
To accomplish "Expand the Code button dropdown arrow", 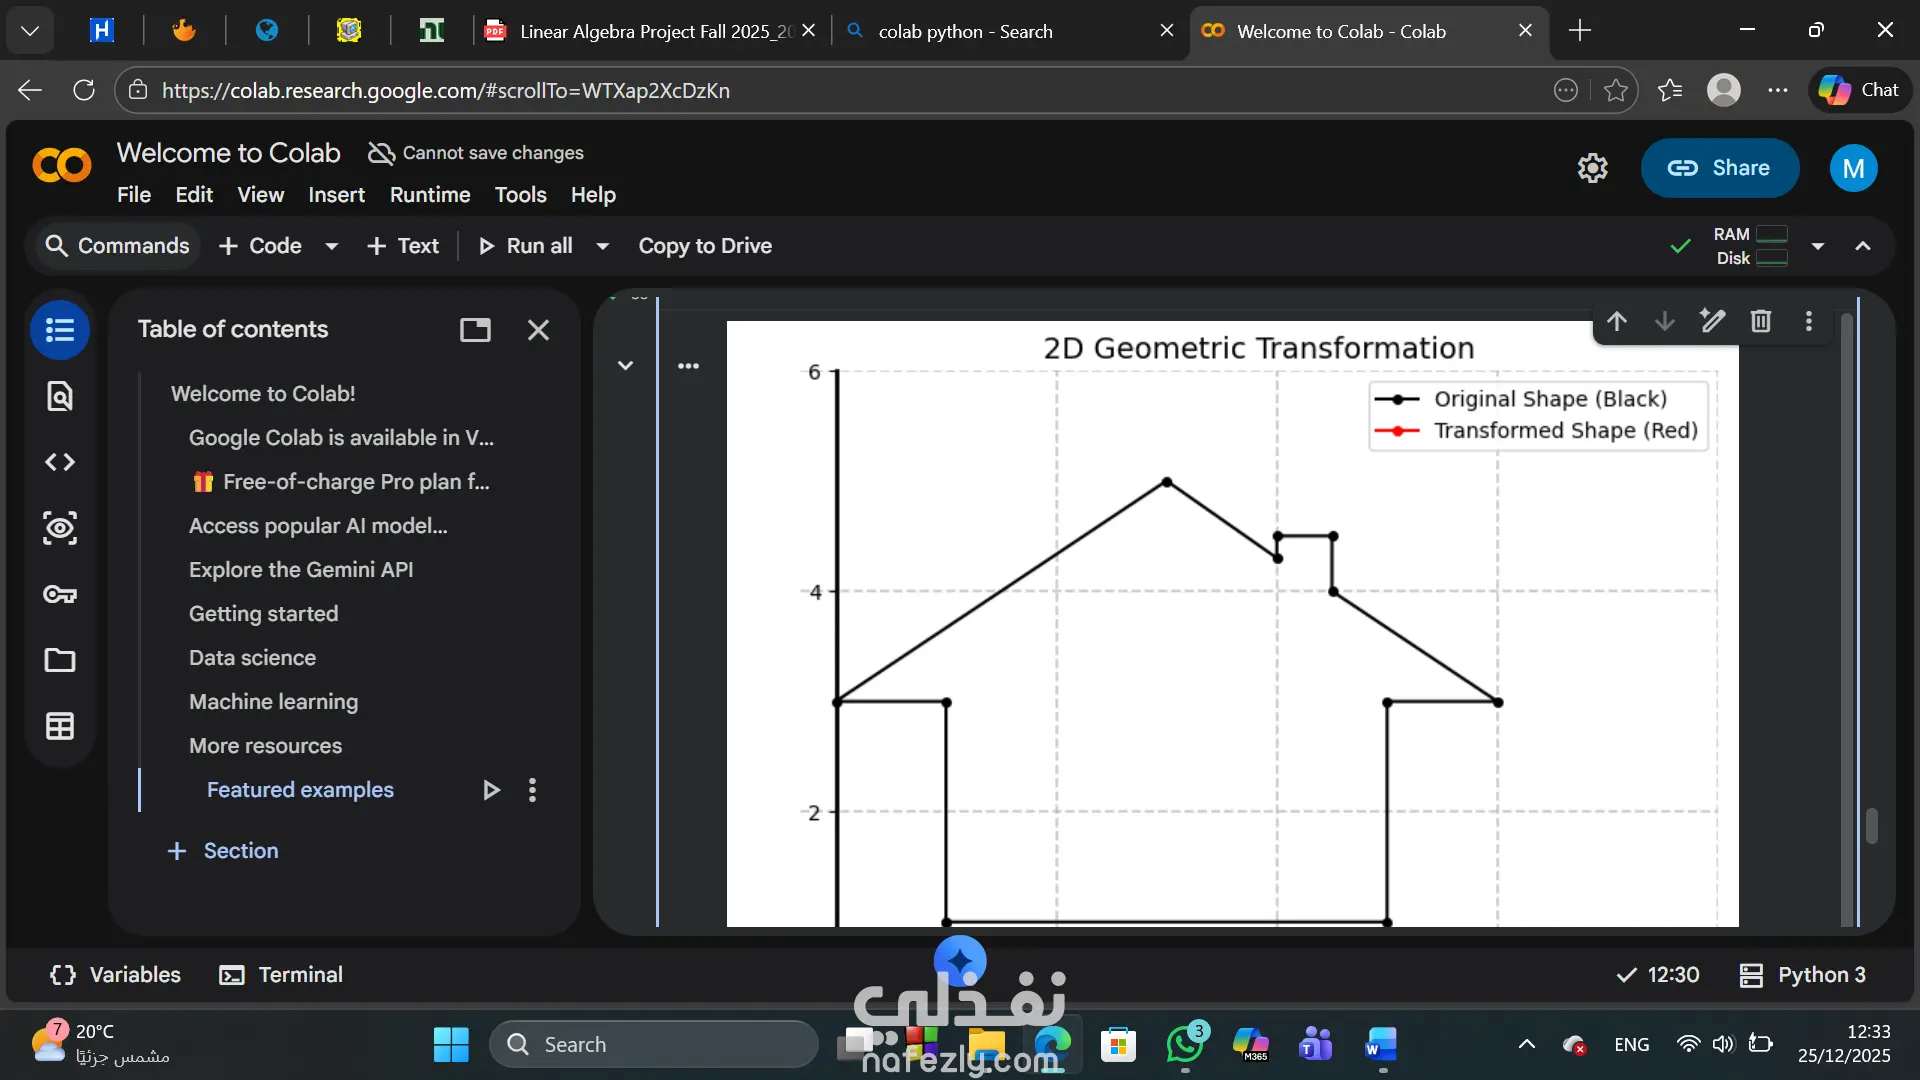I will (332, 246).
